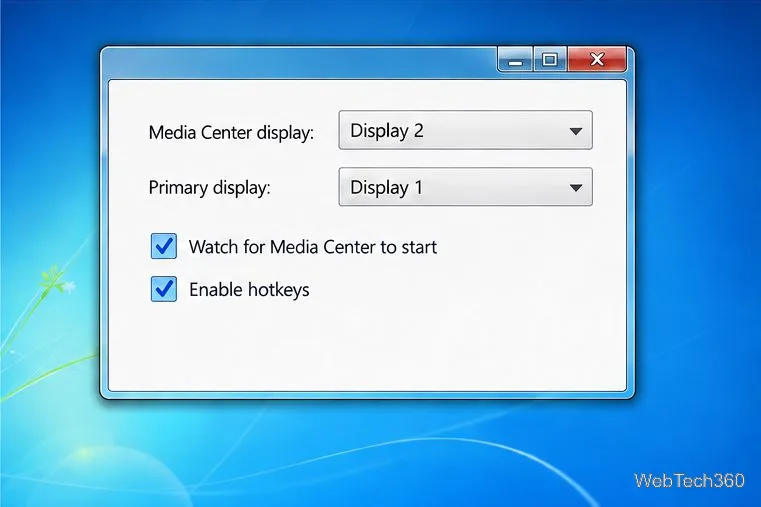This screenshot has width=761, height=507.
Task: Click the window's blue title bar
Action: 298,62
